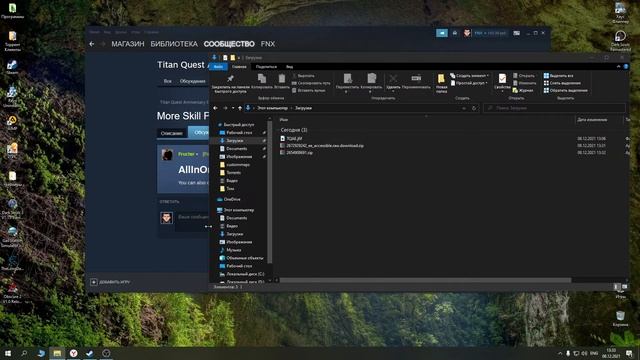Switch to the Главная ribbon tab
Viewport: 640px width, 360px height.
239,67
